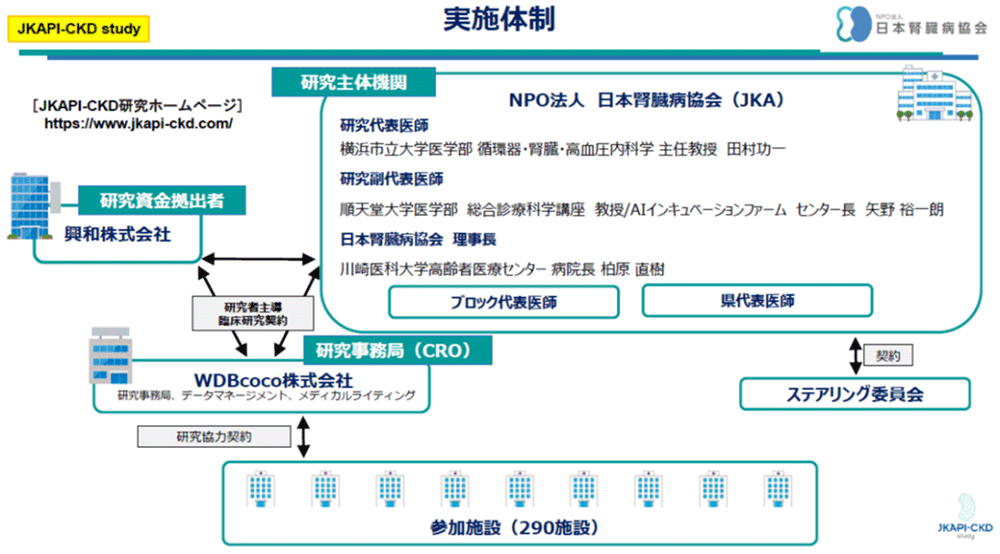Click the sixth facility building icon
This screenshot has height=554, width=1000.
click(x=584, y=490)
